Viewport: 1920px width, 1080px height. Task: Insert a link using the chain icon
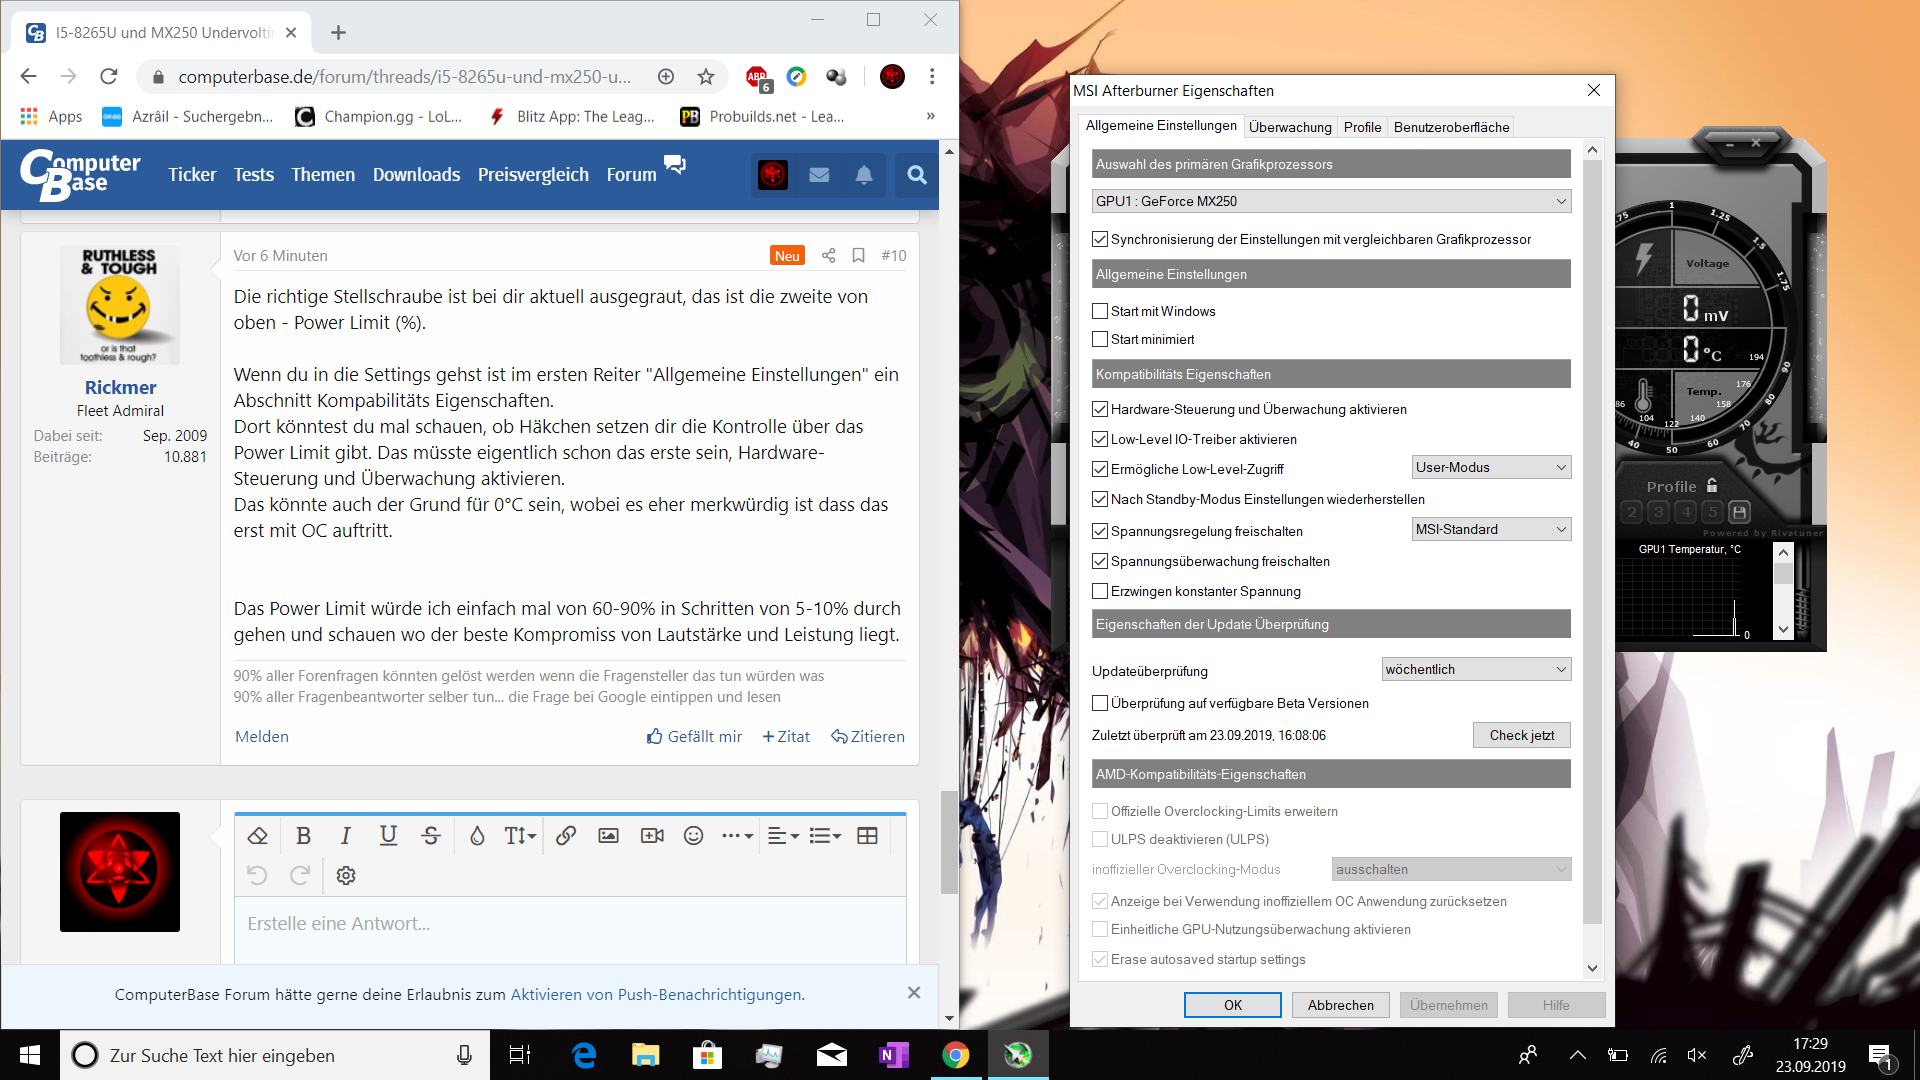pos(566,836)
